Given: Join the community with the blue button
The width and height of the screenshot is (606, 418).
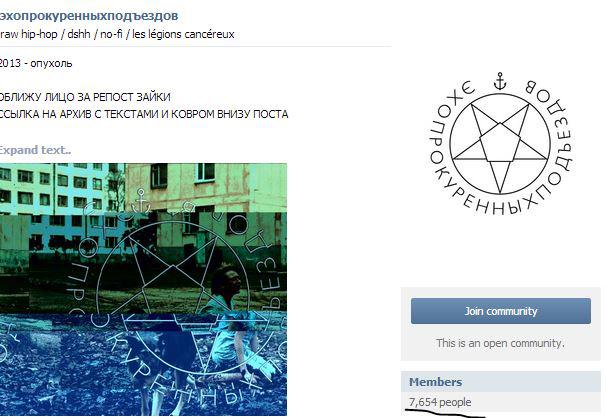Looking at the screenshot, I should click(500, 311).
